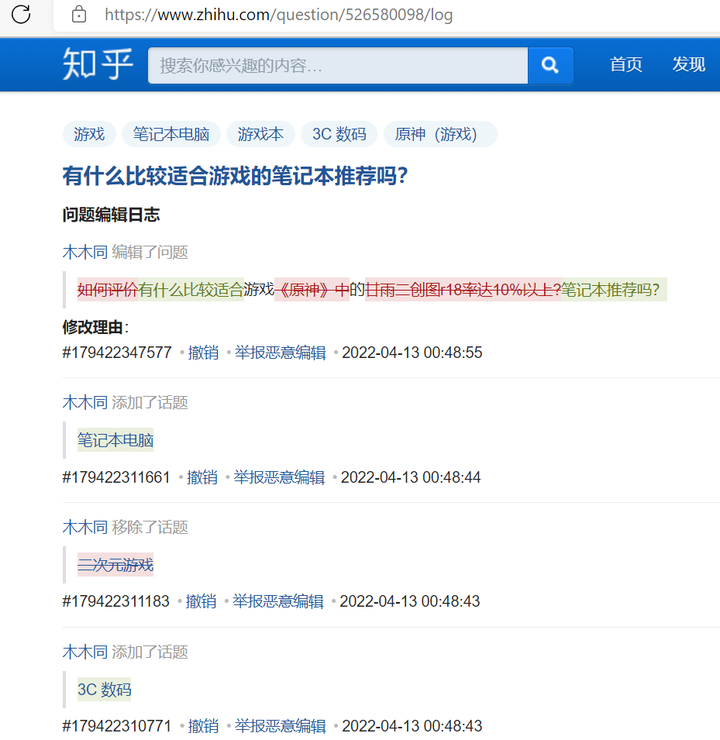Click 举报恶意编辑 for log #179422311183
Image resolution: width=720 pixels, height=740 pixels.
[x=278, y=601]
